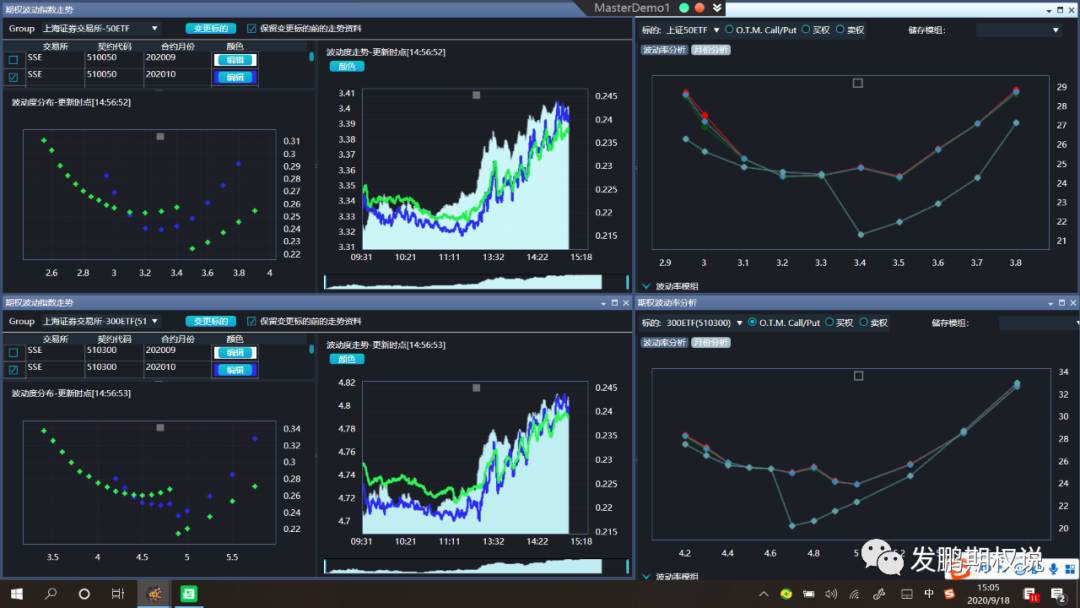The height and width of the screenshot is (608, 1080).
Task: Open the 上海证券交易所-300ETF Group dropdown
Action: (101, 321)
